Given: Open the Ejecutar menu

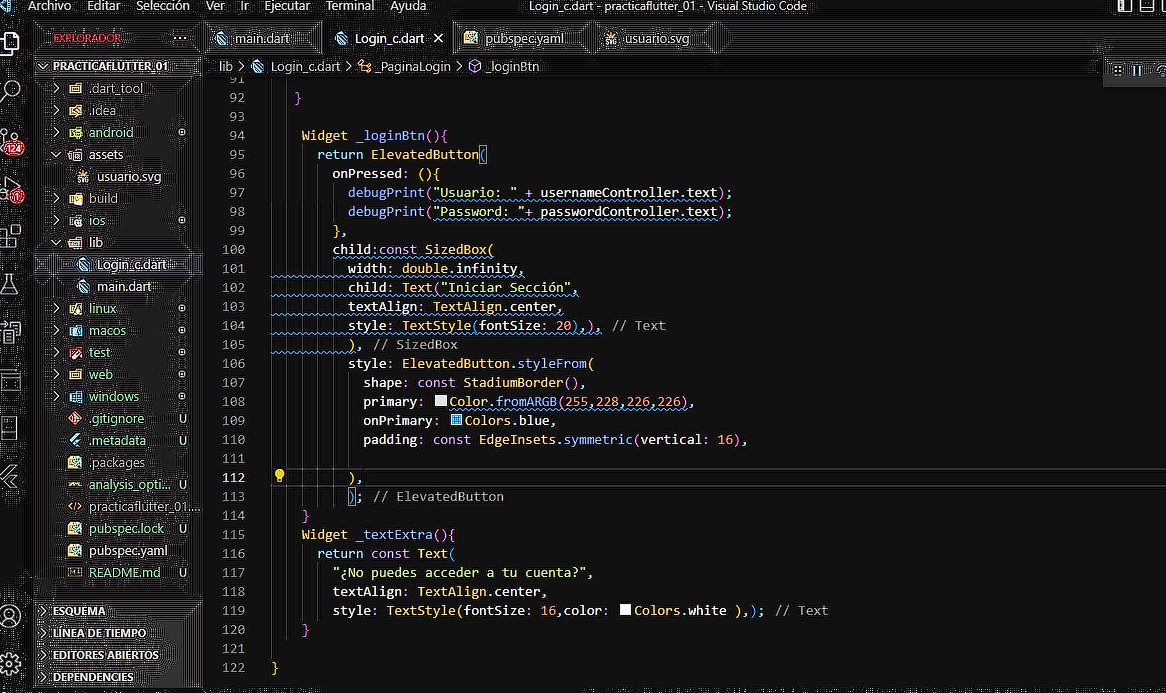Looking at the screenshot, I should pyautogui.click(x=287, y=6).
